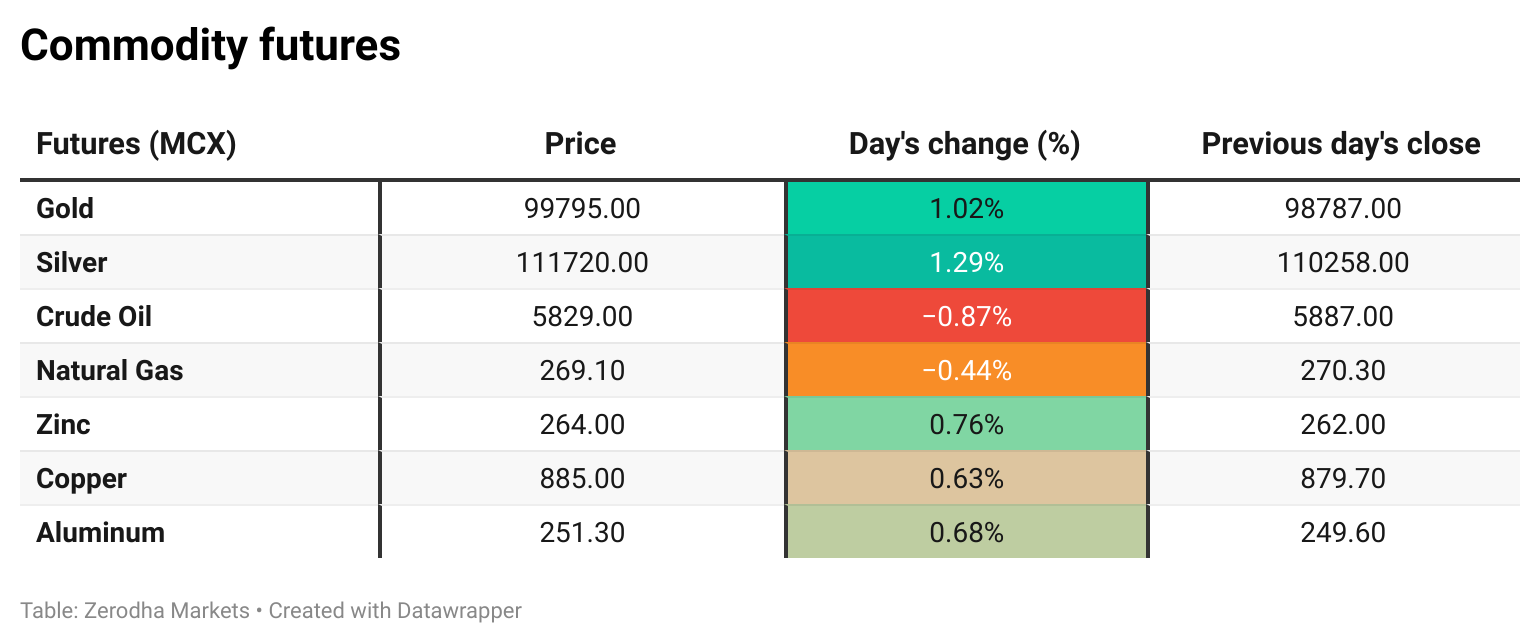Click the Previous day's close header
The width and height of the screenshot is (1540, 644).
(1340, 144)
